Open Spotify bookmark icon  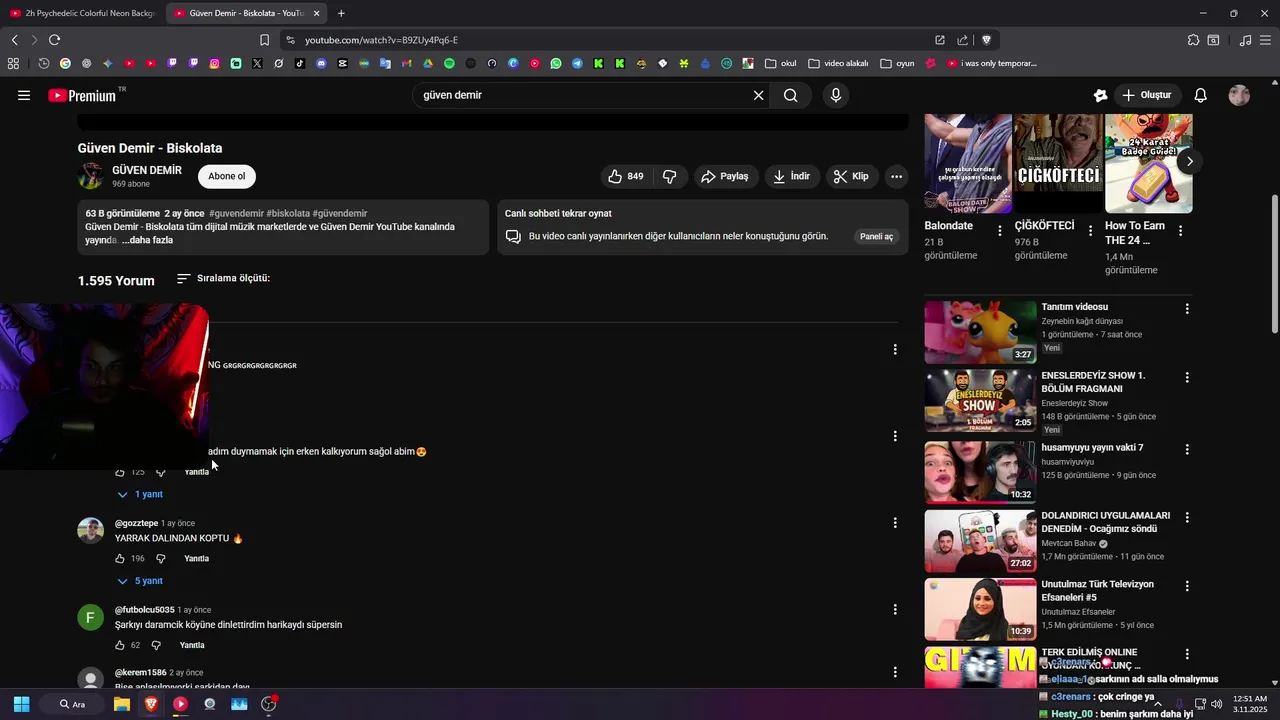point(449,63)
